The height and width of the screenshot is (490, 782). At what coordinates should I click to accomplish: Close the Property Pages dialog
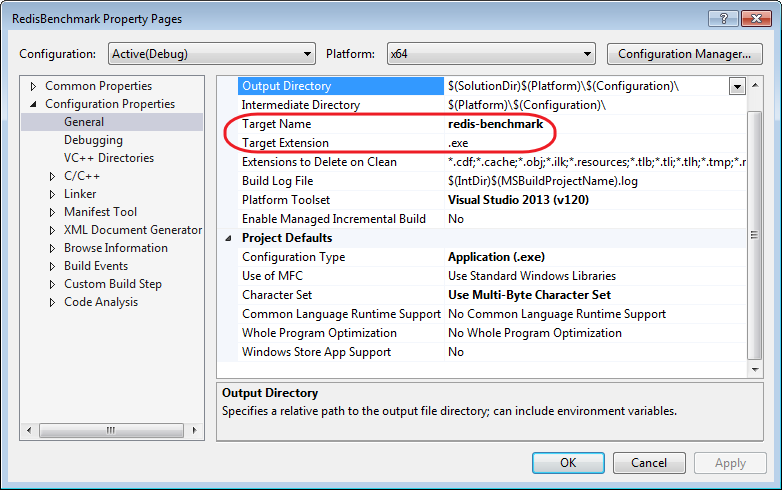pos(753,18)
